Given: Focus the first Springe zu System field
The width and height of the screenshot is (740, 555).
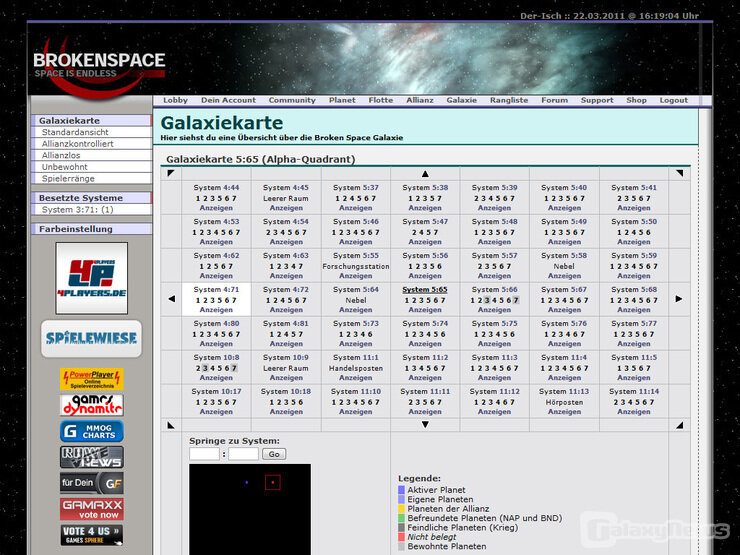Looking at the screenshot, I should pos(204,454).
